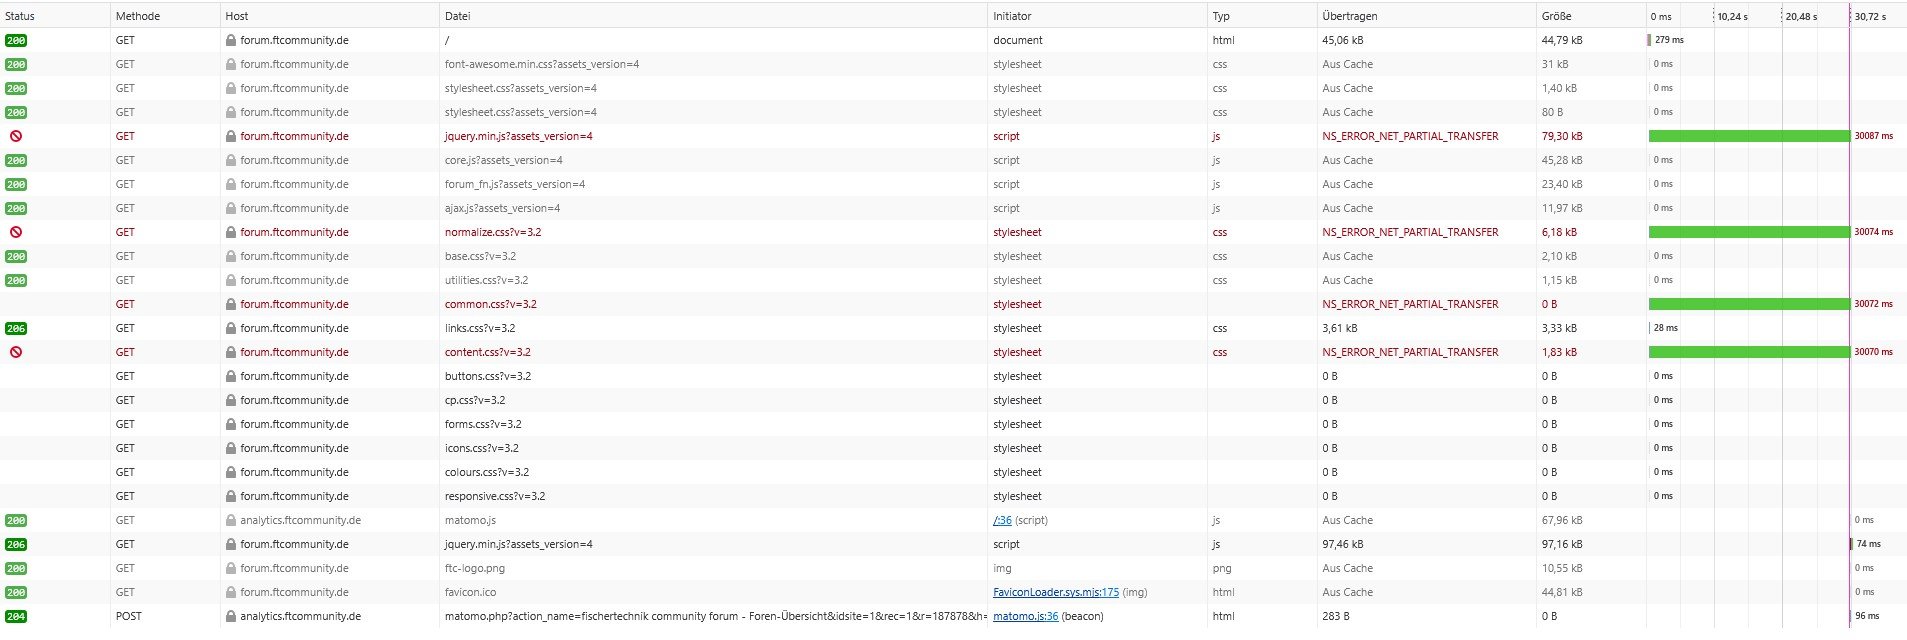Select the responsive.css?v=3.2 request

click(495, 496)
